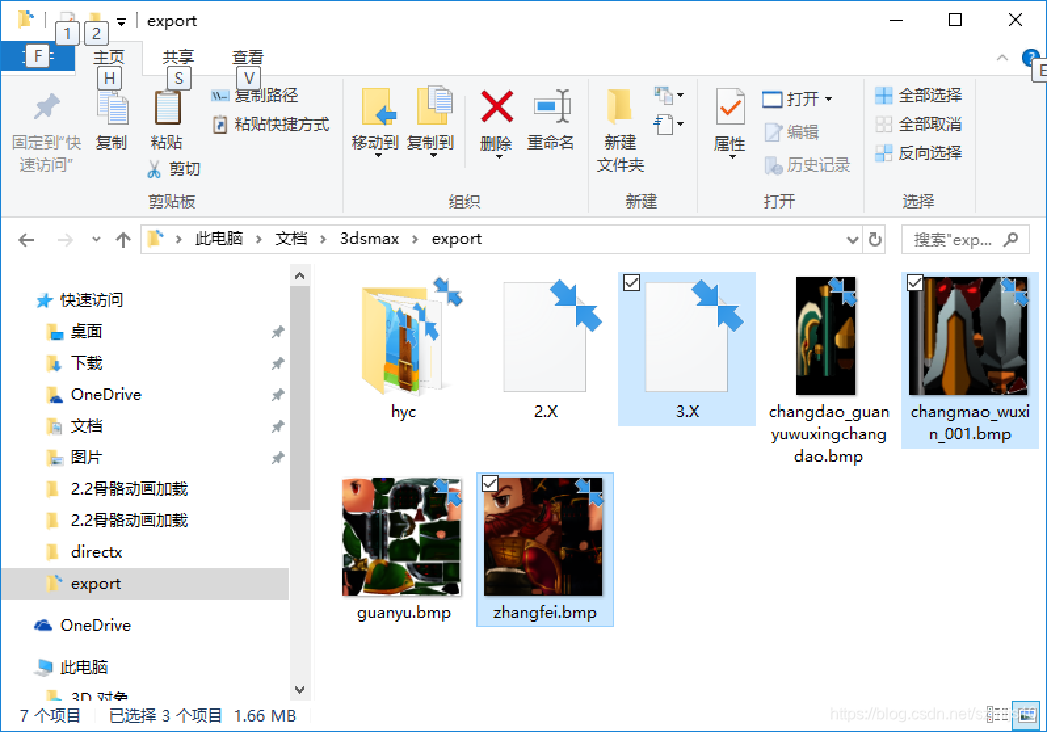Select export folder in sidebar
The height and width of the screenshot is (732, 1047).
(x=146, y=584)
